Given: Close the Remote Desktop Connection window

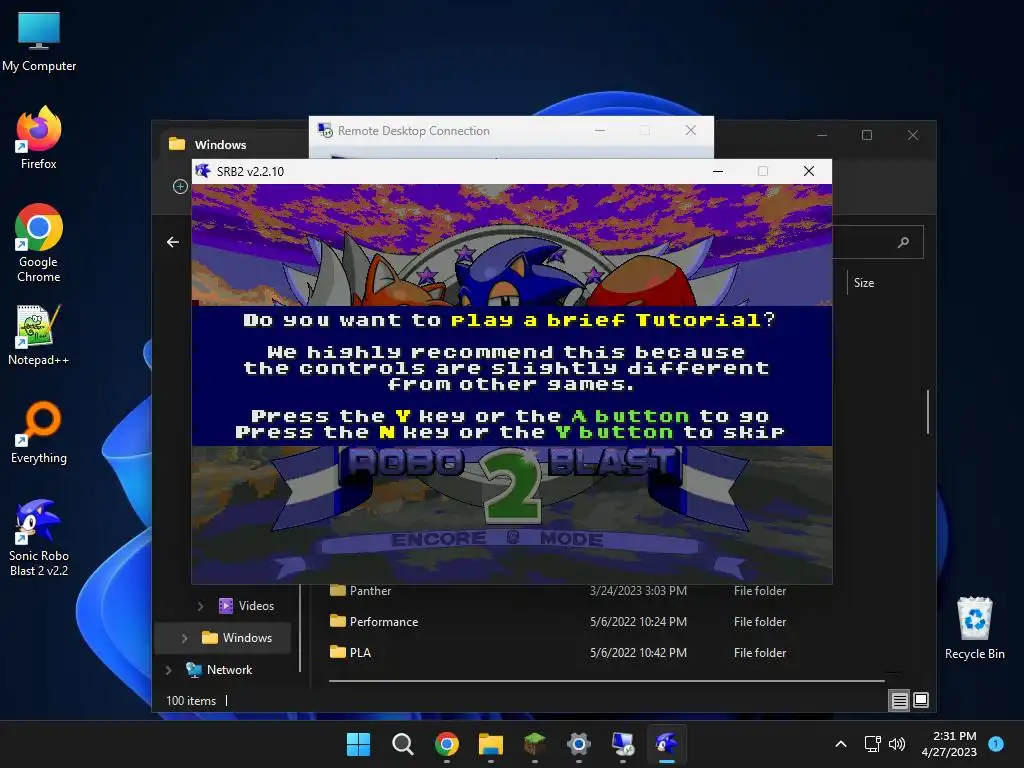Looking at the screenshot, I should click(x=690, y=131).
